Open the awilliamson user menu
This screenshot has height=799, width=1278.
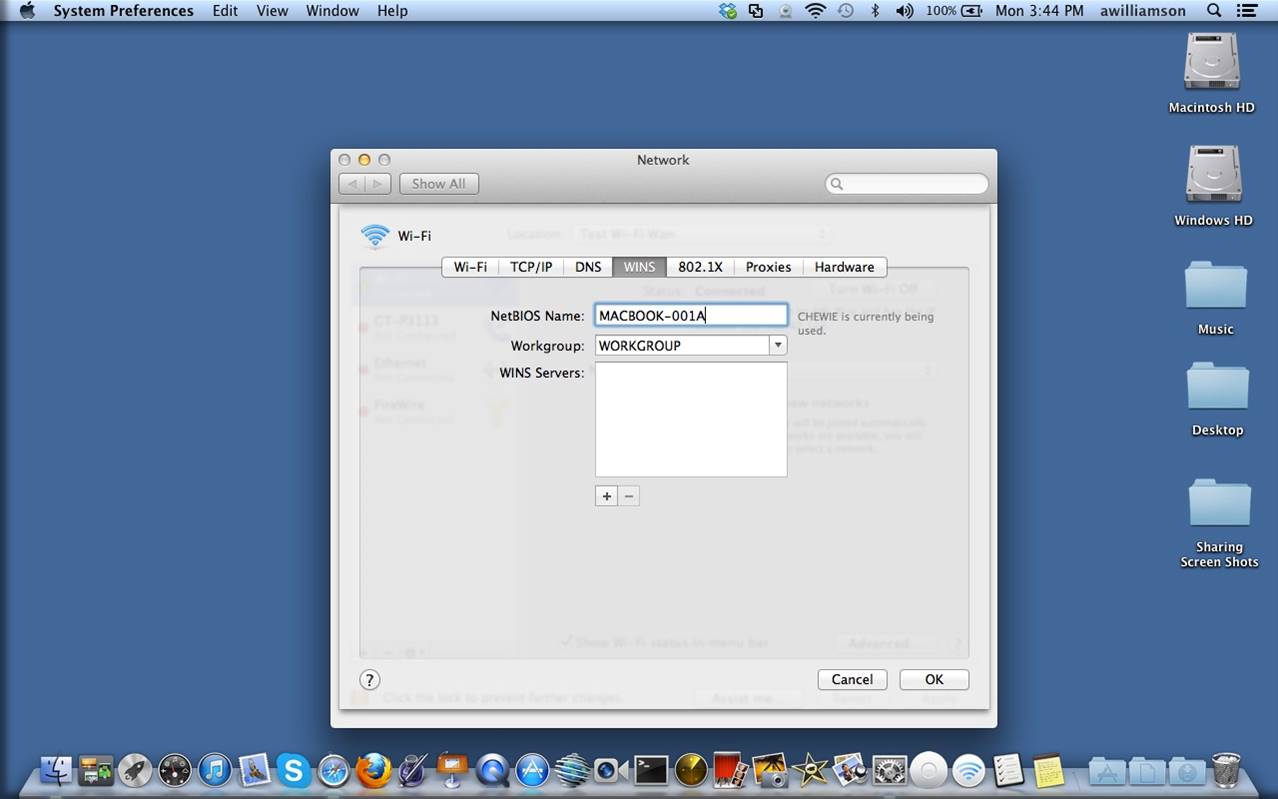(x=1128, y=11)
